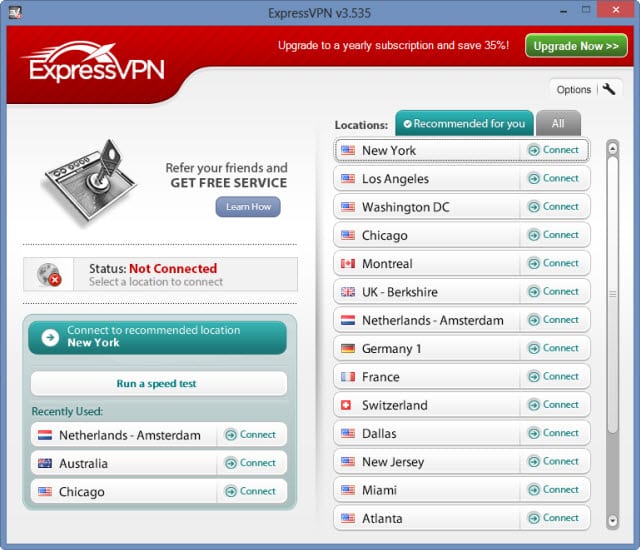Screen dimensions: 640x550
Task: Click the ExpressVPN logo
Action: click(94, 62)
